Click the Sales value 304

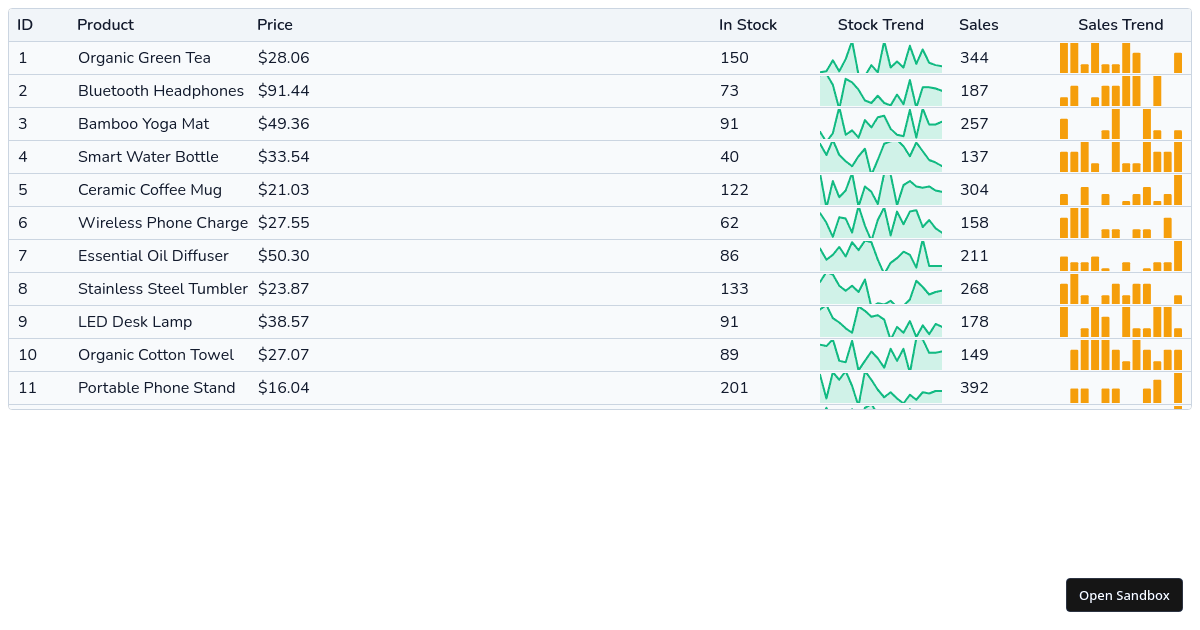tap(974, 190)
